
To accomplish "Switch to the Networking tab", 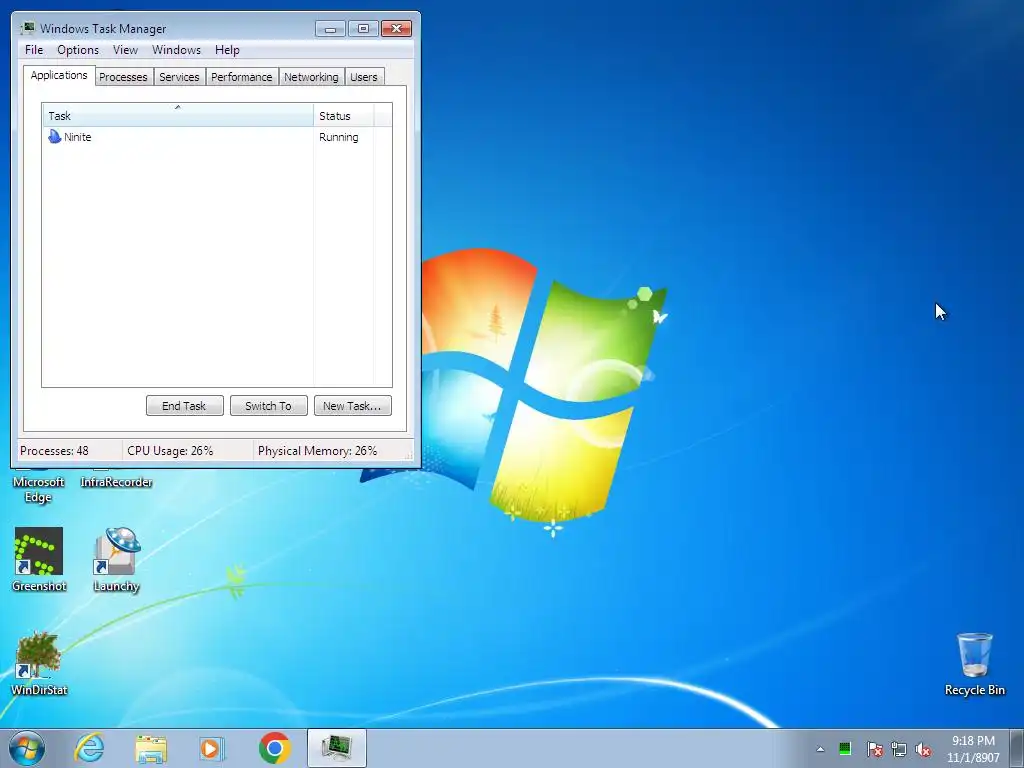I will pos(311,77).
